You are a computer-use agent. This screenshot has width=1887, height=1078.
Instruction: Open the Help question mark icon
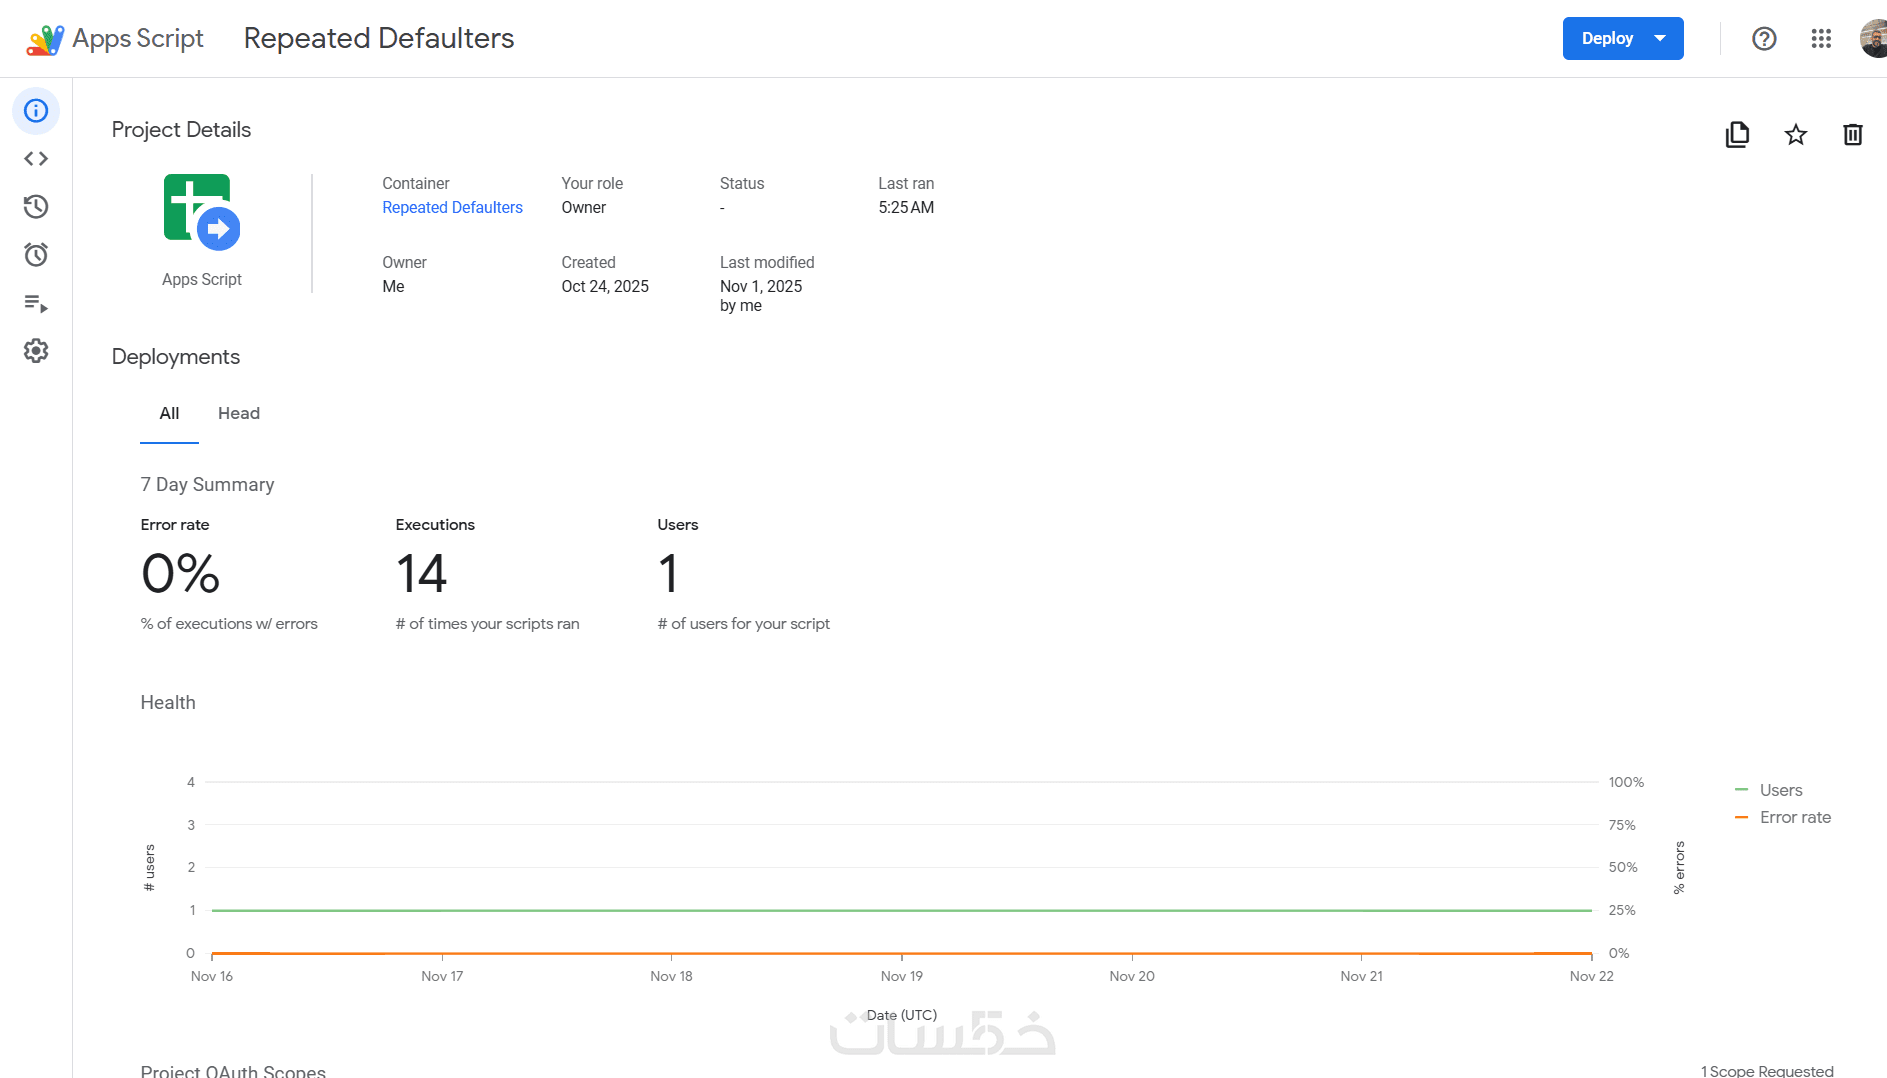pos(1764,39)
